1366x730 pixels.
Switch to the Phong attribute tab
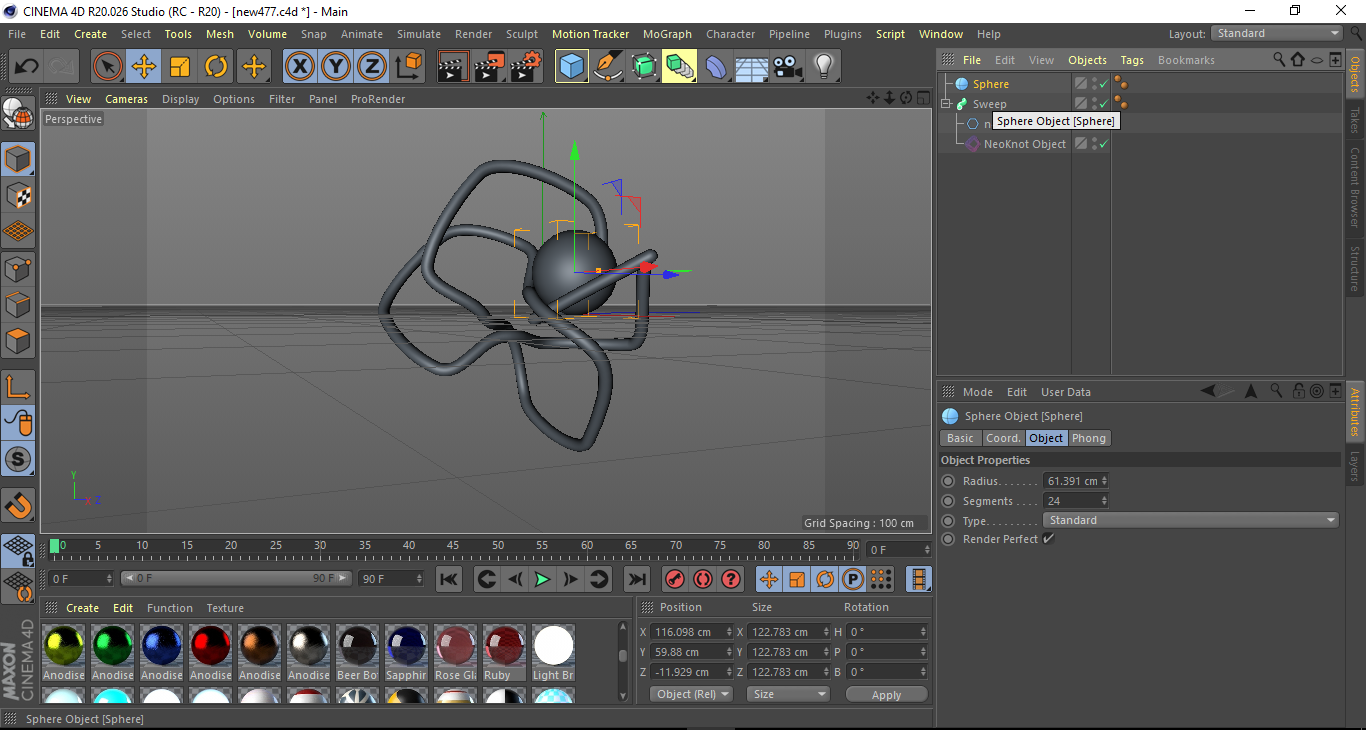(1089, 438)
